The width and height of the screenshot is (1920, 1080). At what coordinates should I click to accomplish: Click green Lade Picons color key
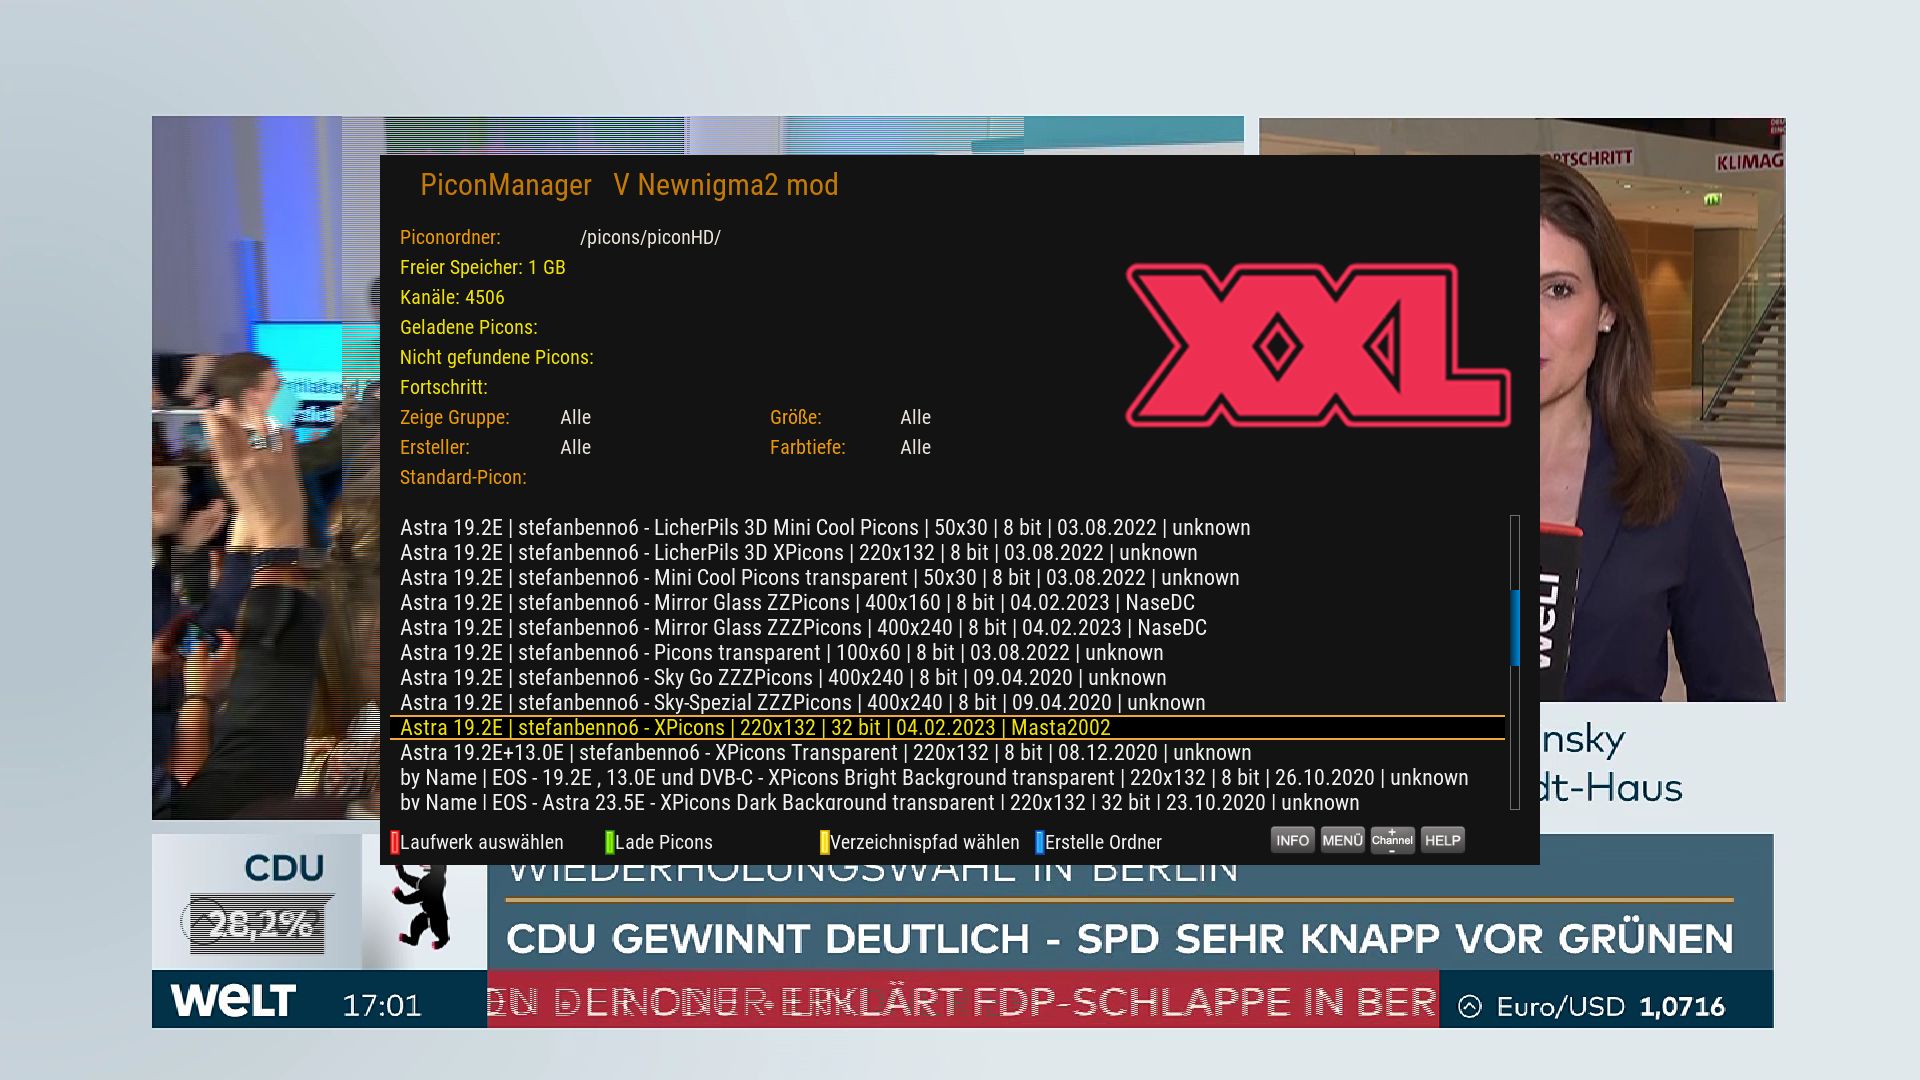point(660,842)
